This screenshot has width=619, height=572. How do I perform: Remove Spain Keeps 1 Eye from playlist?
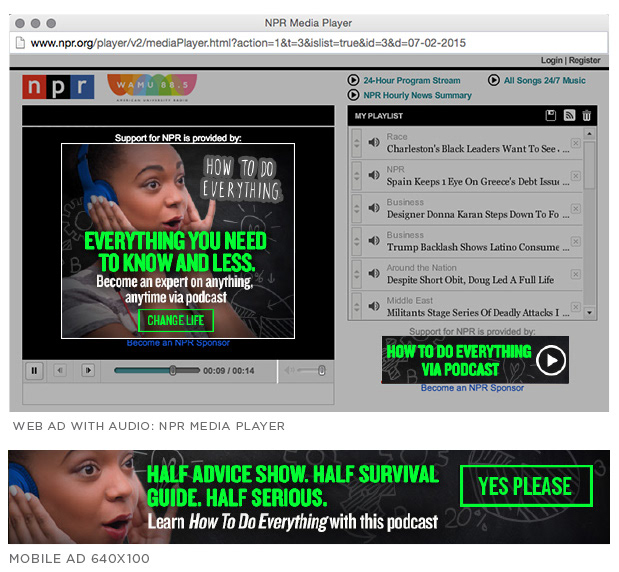(576, 176)
